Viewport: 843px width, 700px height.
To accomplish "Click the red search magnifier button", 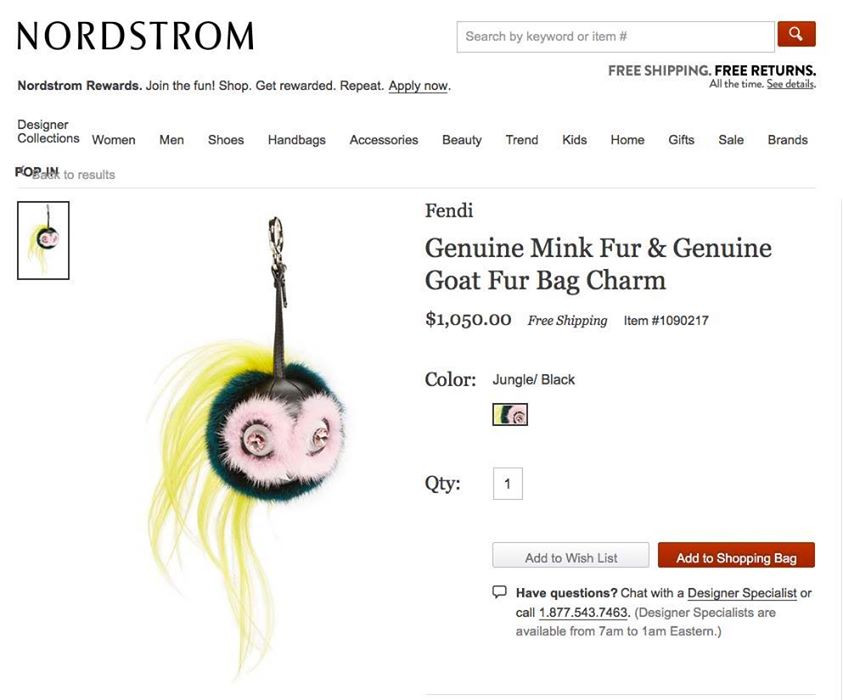I will click(x=796, y=34).
